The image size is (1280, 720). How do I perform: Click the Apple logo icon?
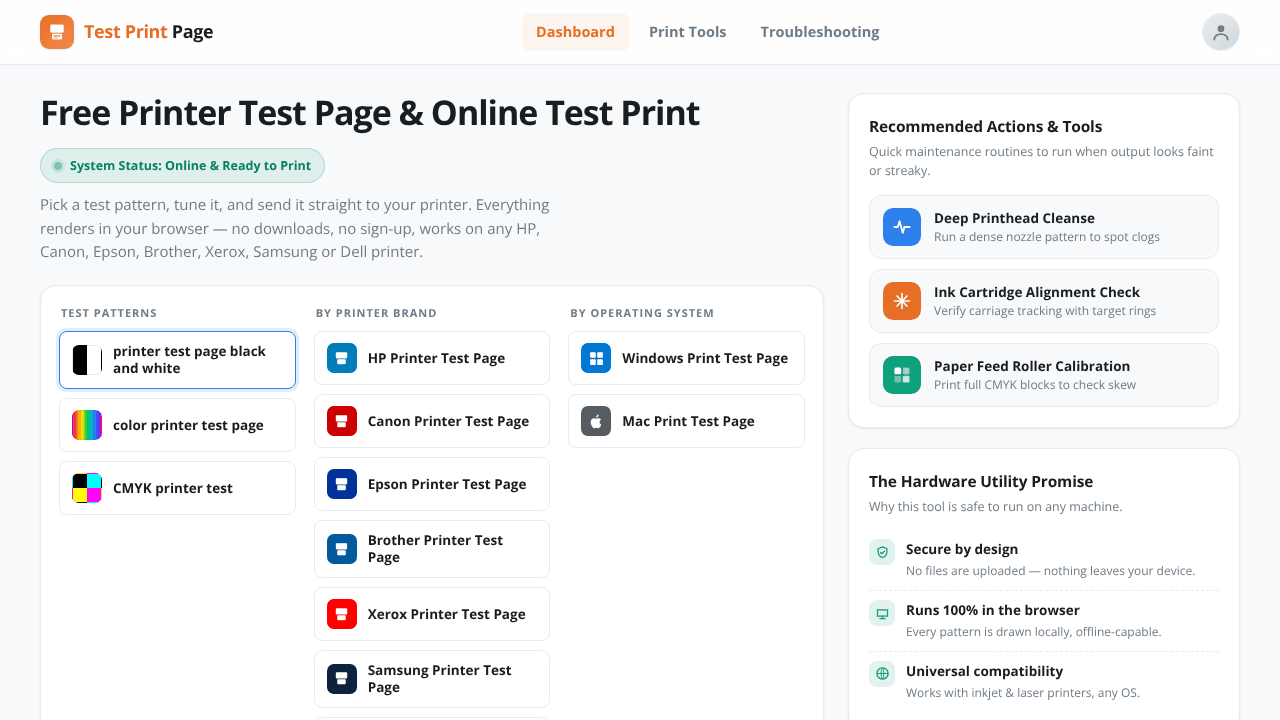point(596,421)
